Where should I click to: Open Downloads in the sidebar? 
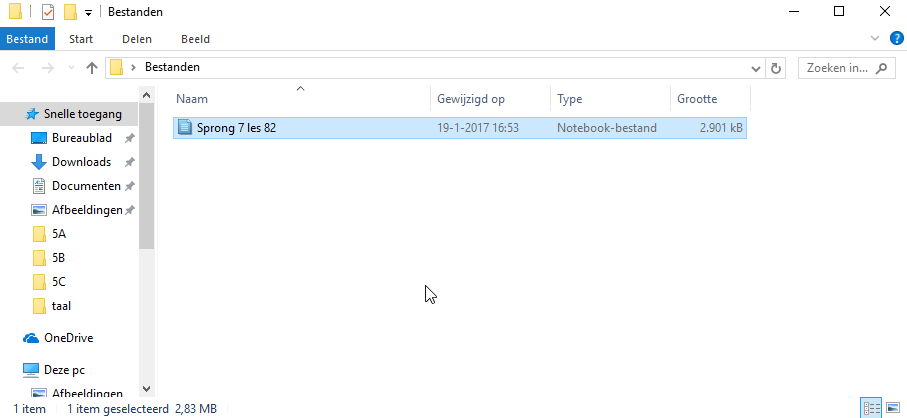tap(82, 162)
